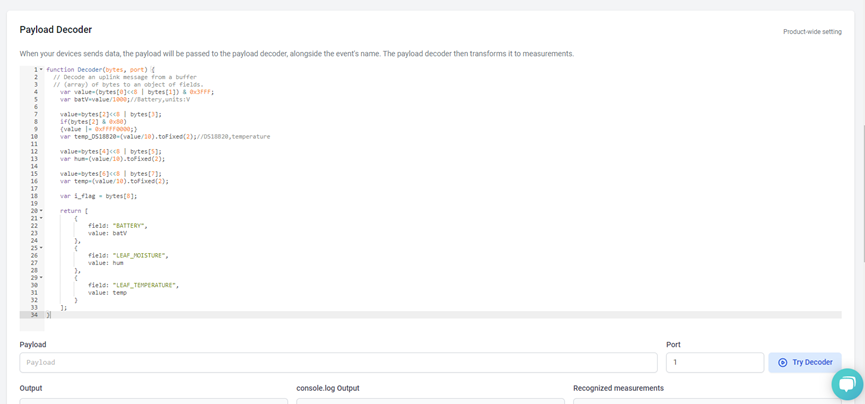Collapse the return array fold arrow at line 20

(41, 211)
